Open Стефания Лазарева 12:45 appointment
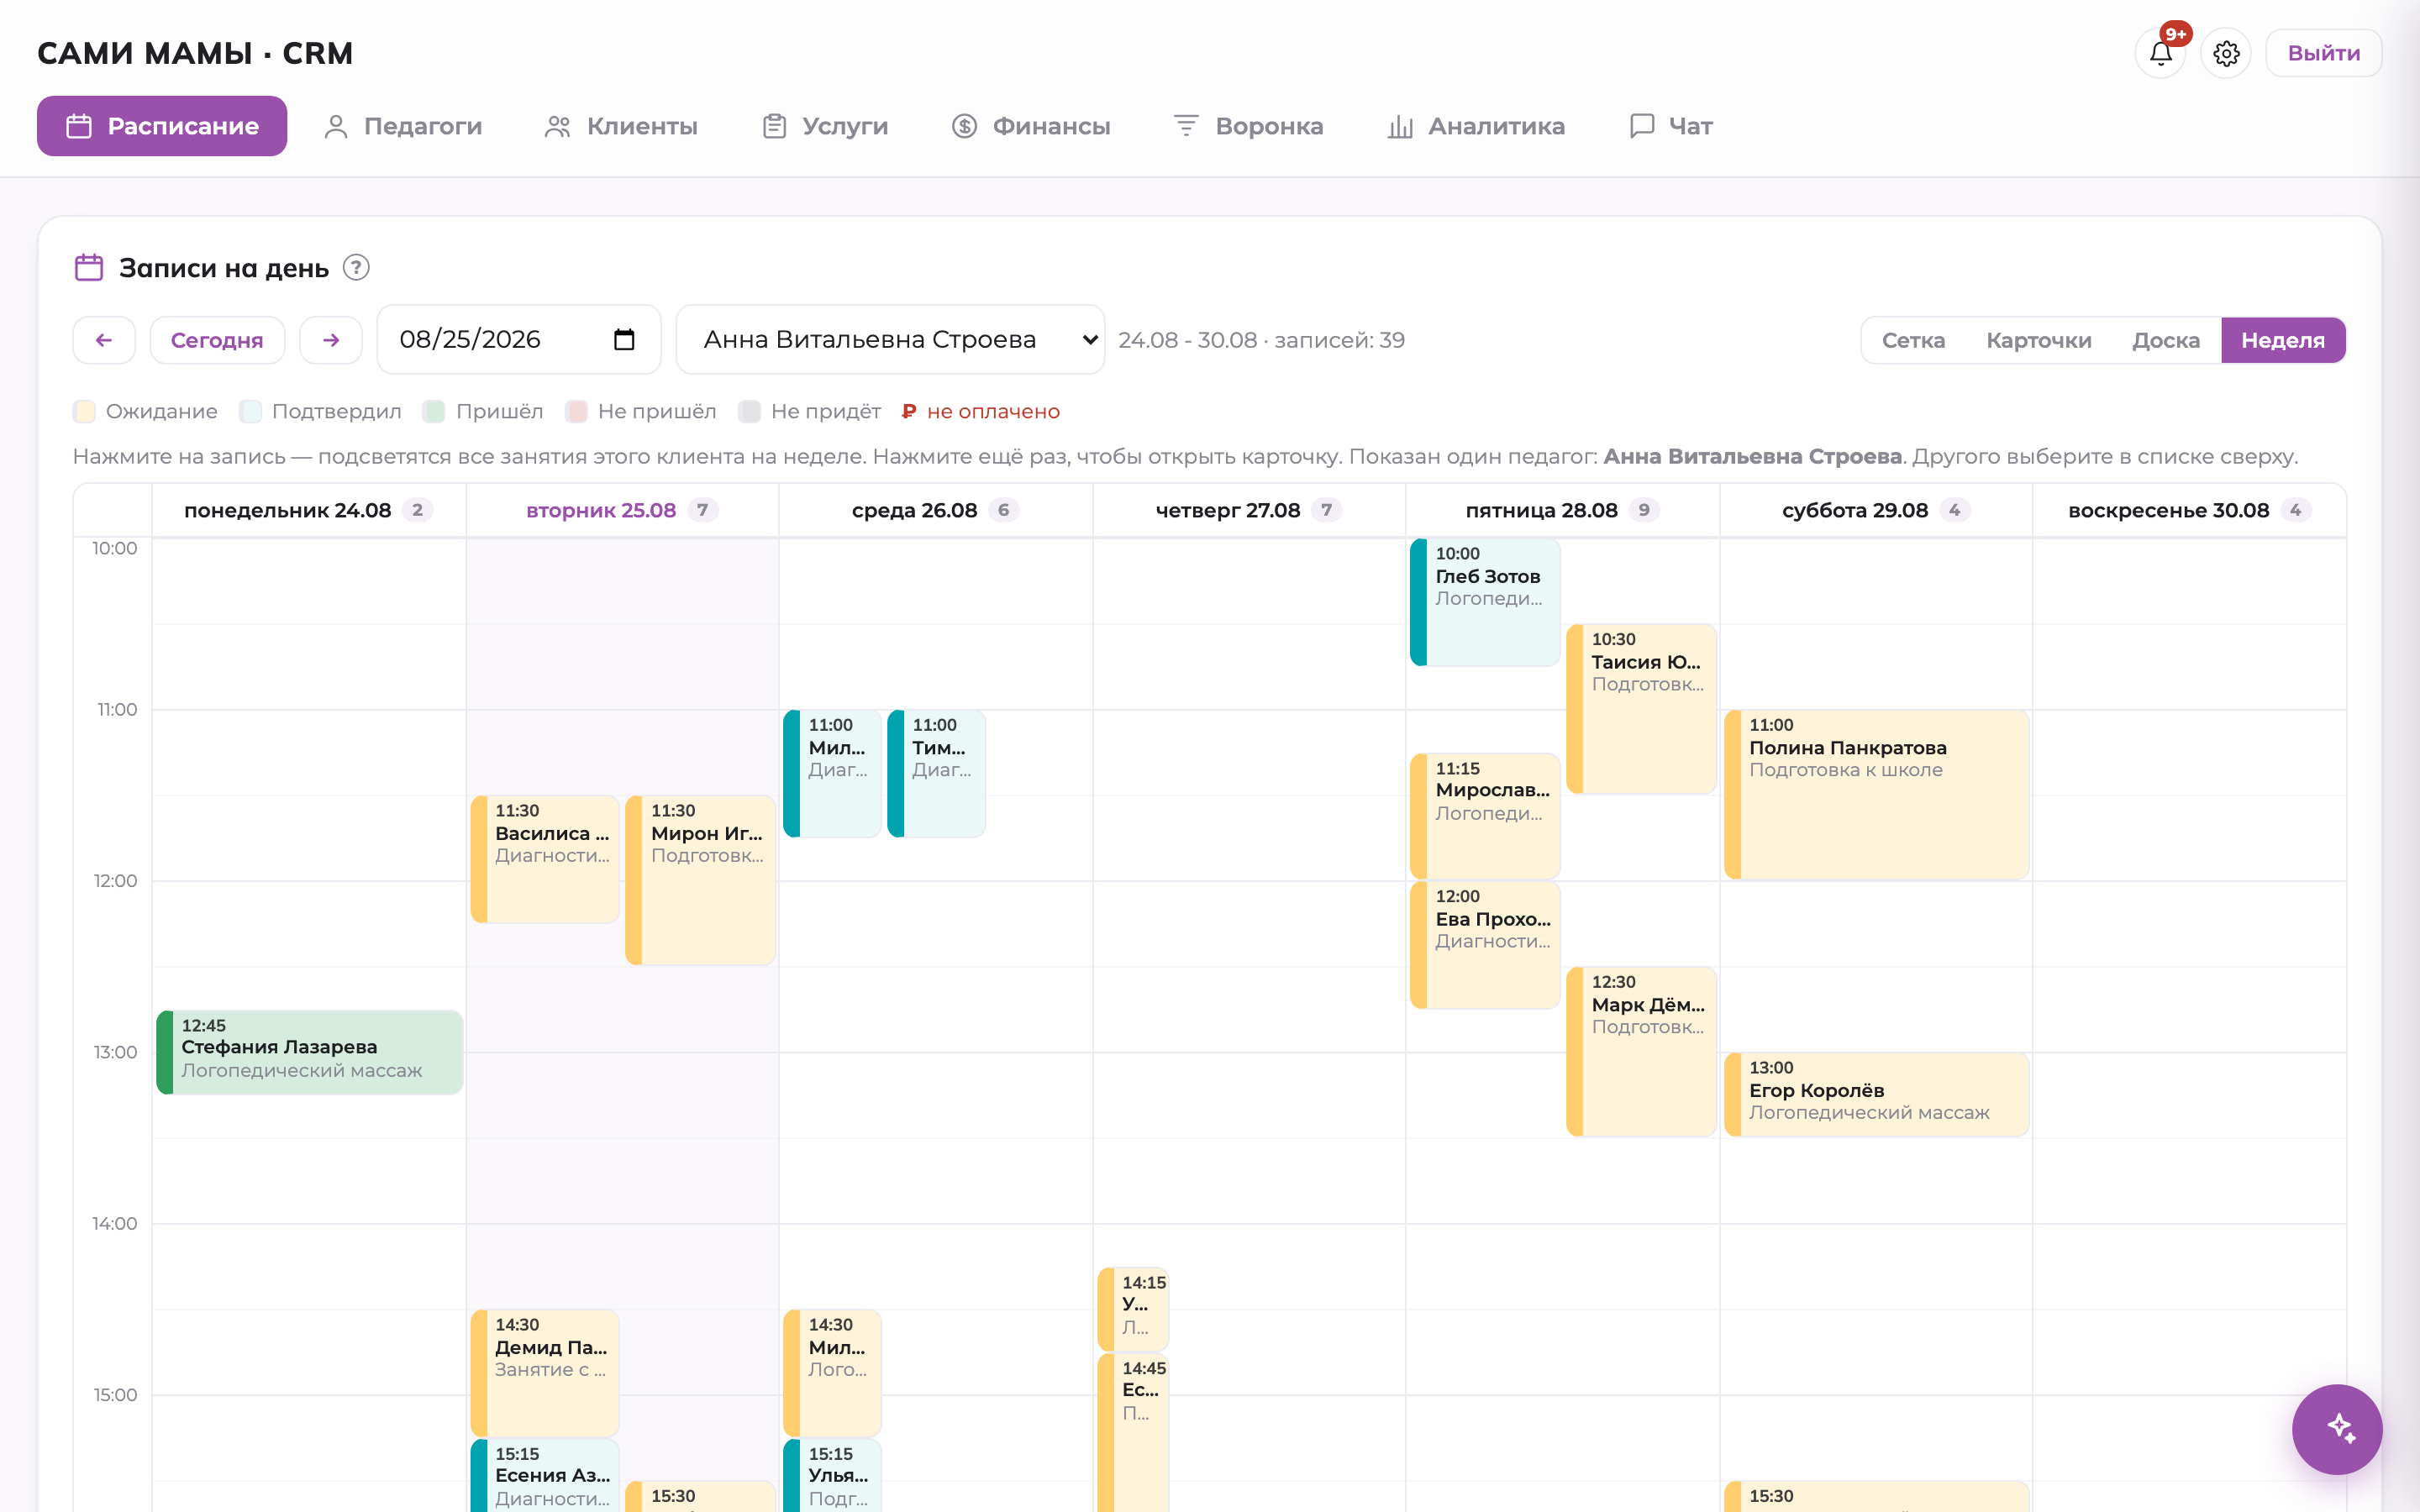Image resolution: width=2420 pixels, height=1512 pixels. tap(309, 1052)
